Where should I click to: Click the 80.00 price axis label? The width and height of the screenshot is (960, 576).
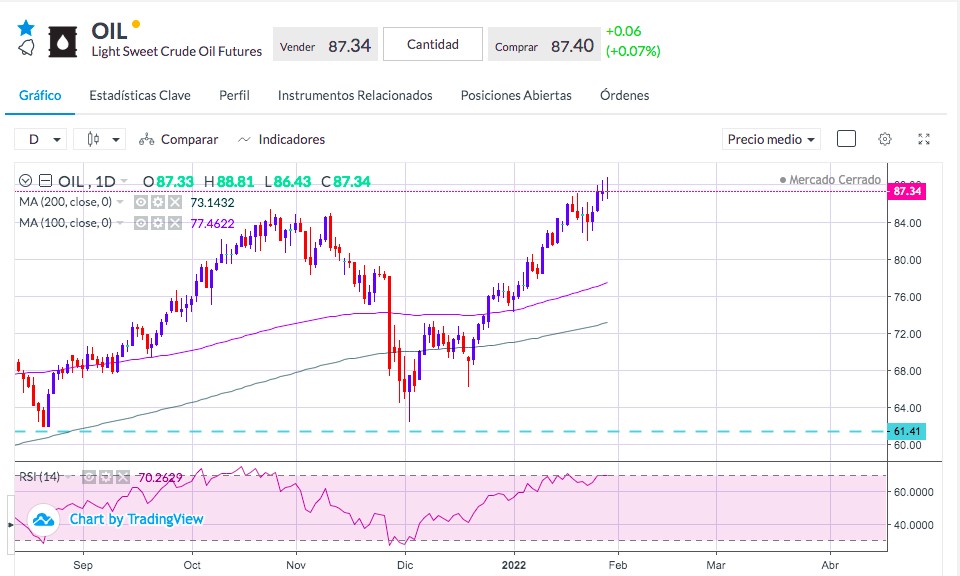[x=907, y=260]
